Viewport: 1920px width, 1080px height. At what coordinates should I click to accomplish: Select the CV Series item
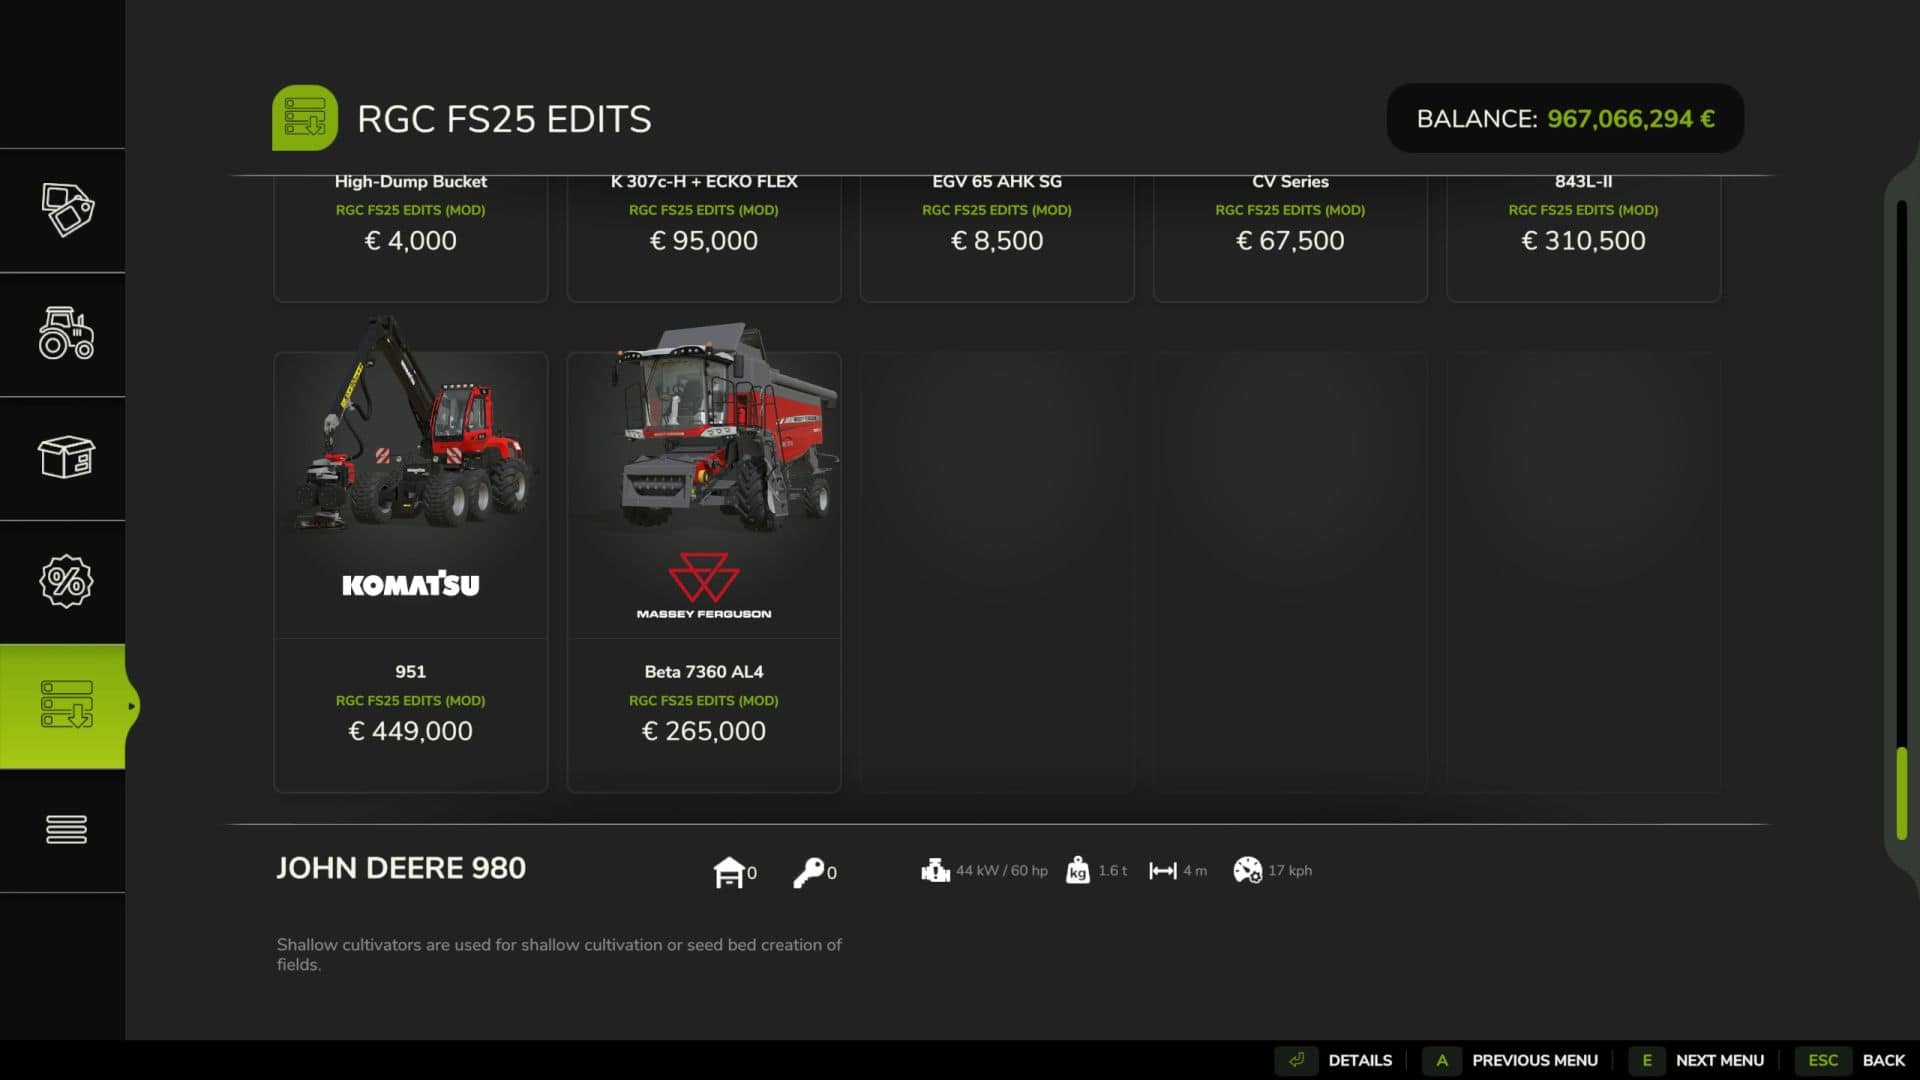click(1290, 238)
